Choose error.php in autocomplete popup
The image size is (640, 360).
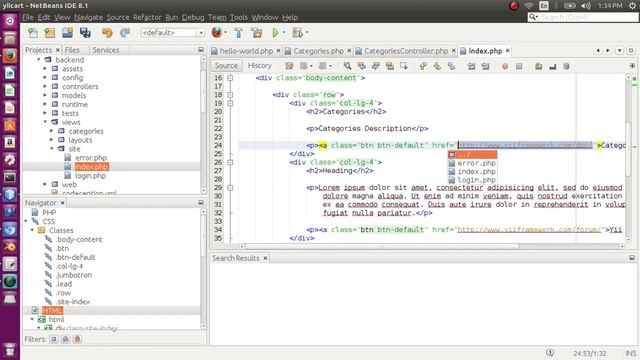pyautogui.click(x=472, y=163)
